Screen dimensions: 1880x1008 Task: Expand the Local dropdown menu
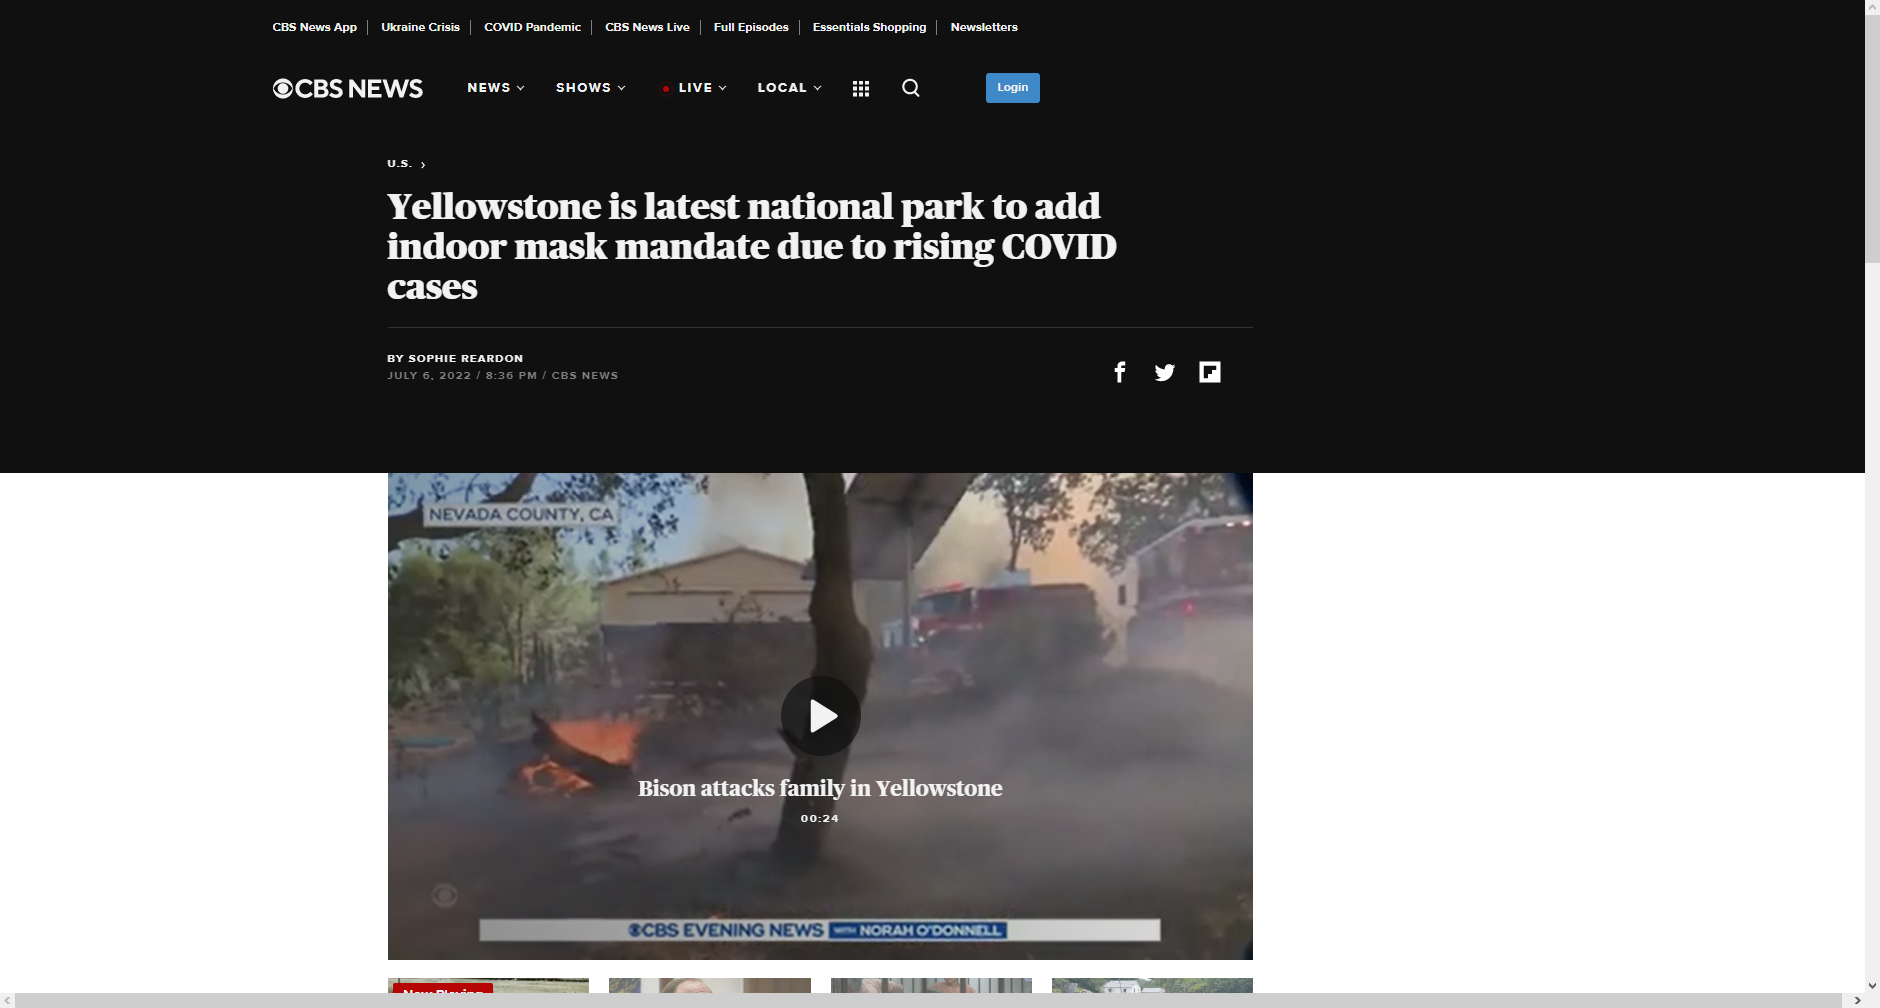tap(789, 88)
